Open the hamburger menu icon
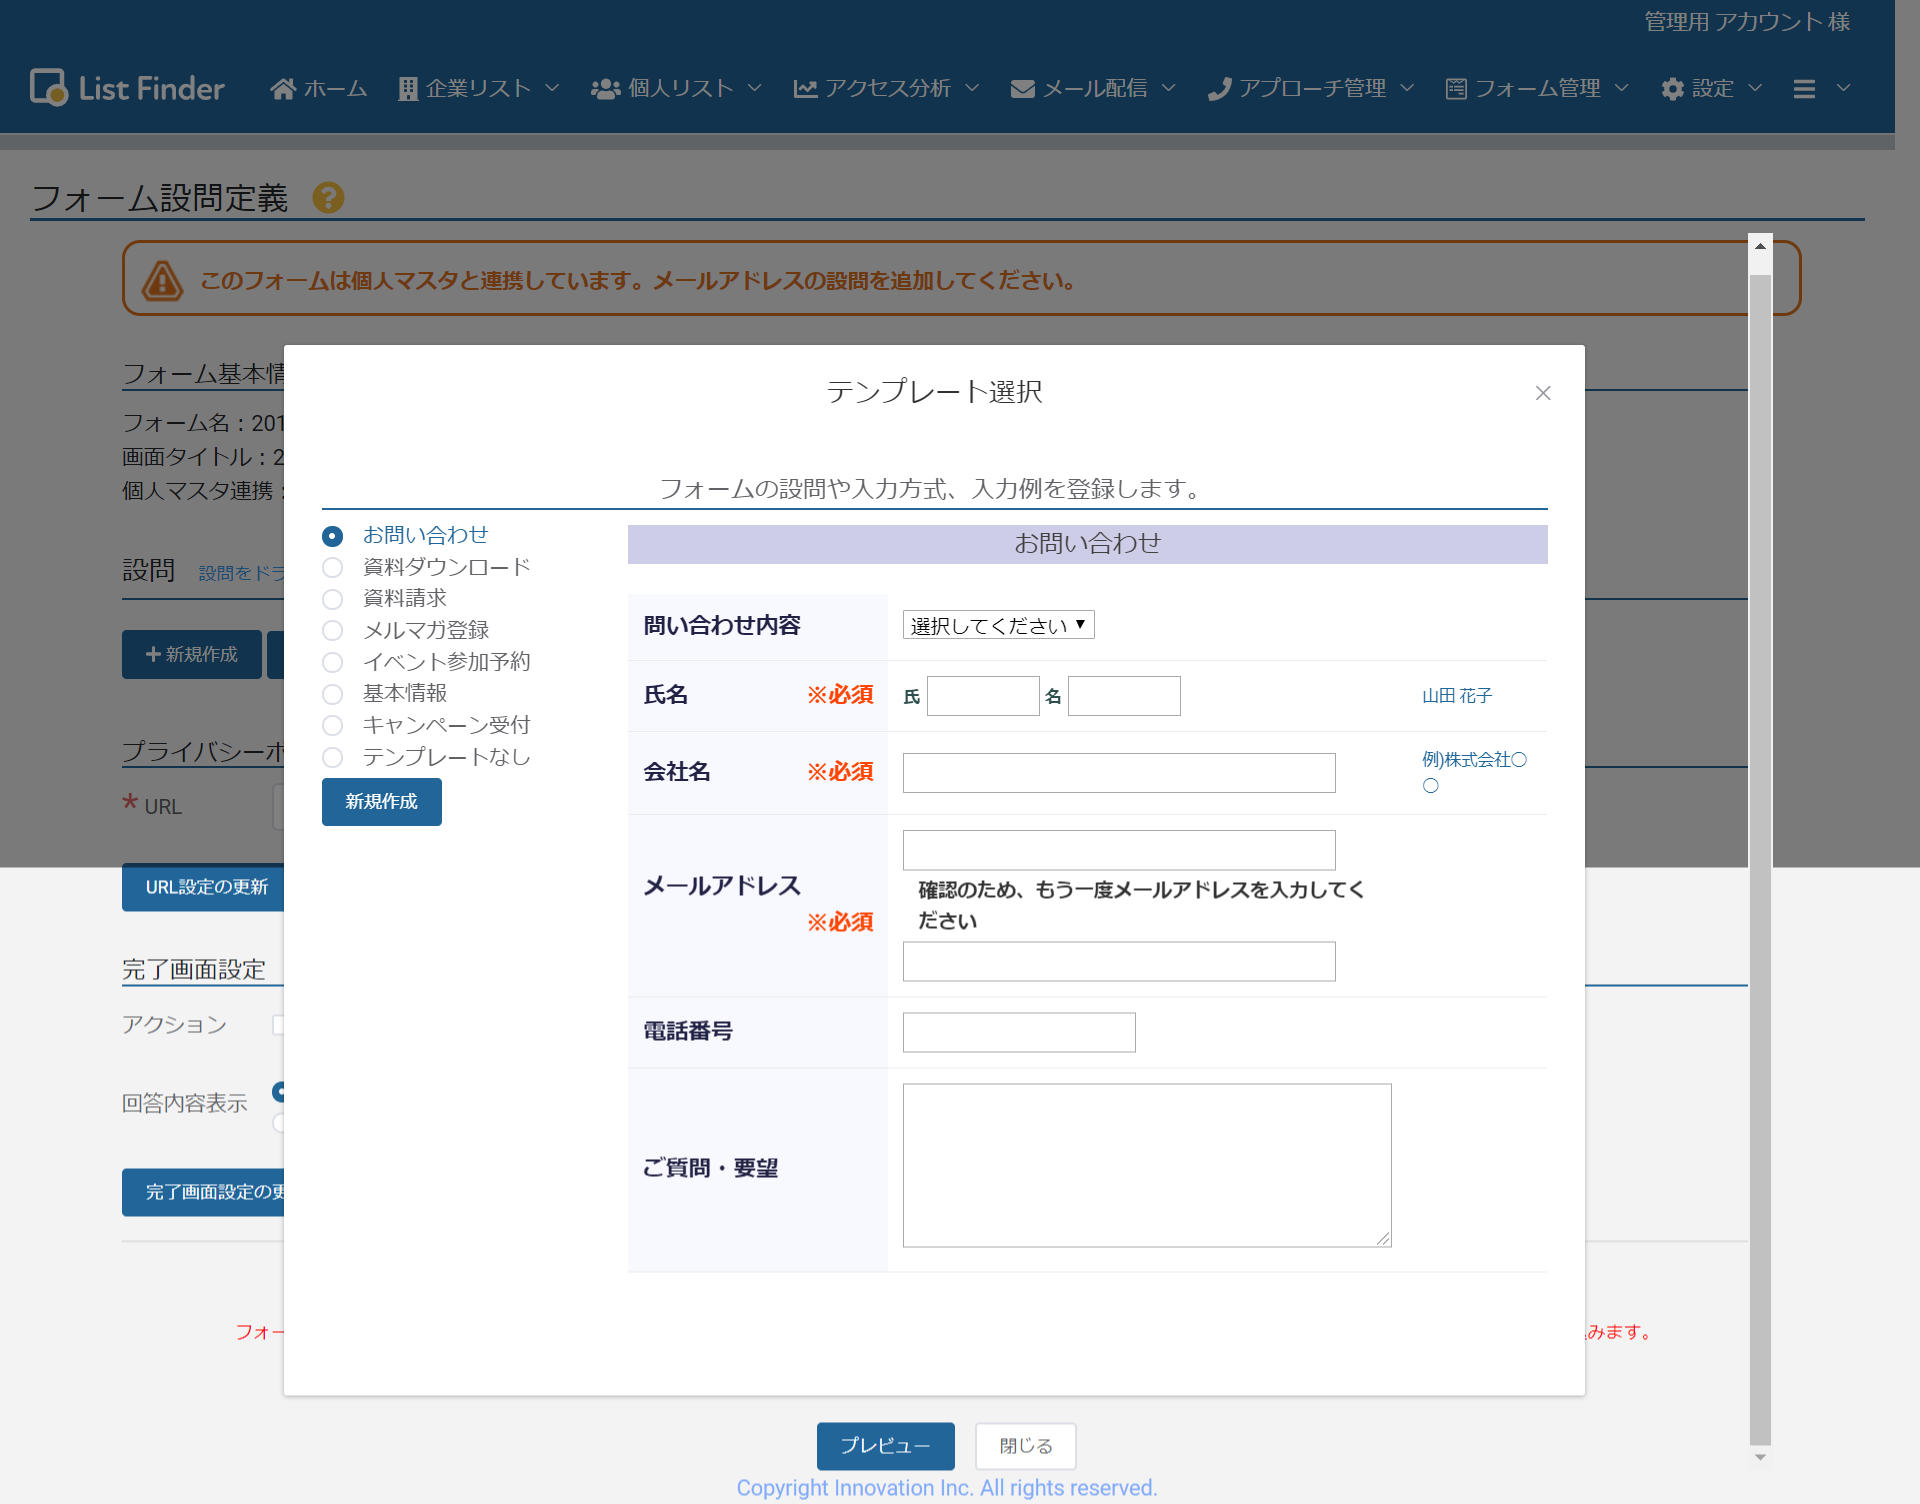 click(1804, 89)
